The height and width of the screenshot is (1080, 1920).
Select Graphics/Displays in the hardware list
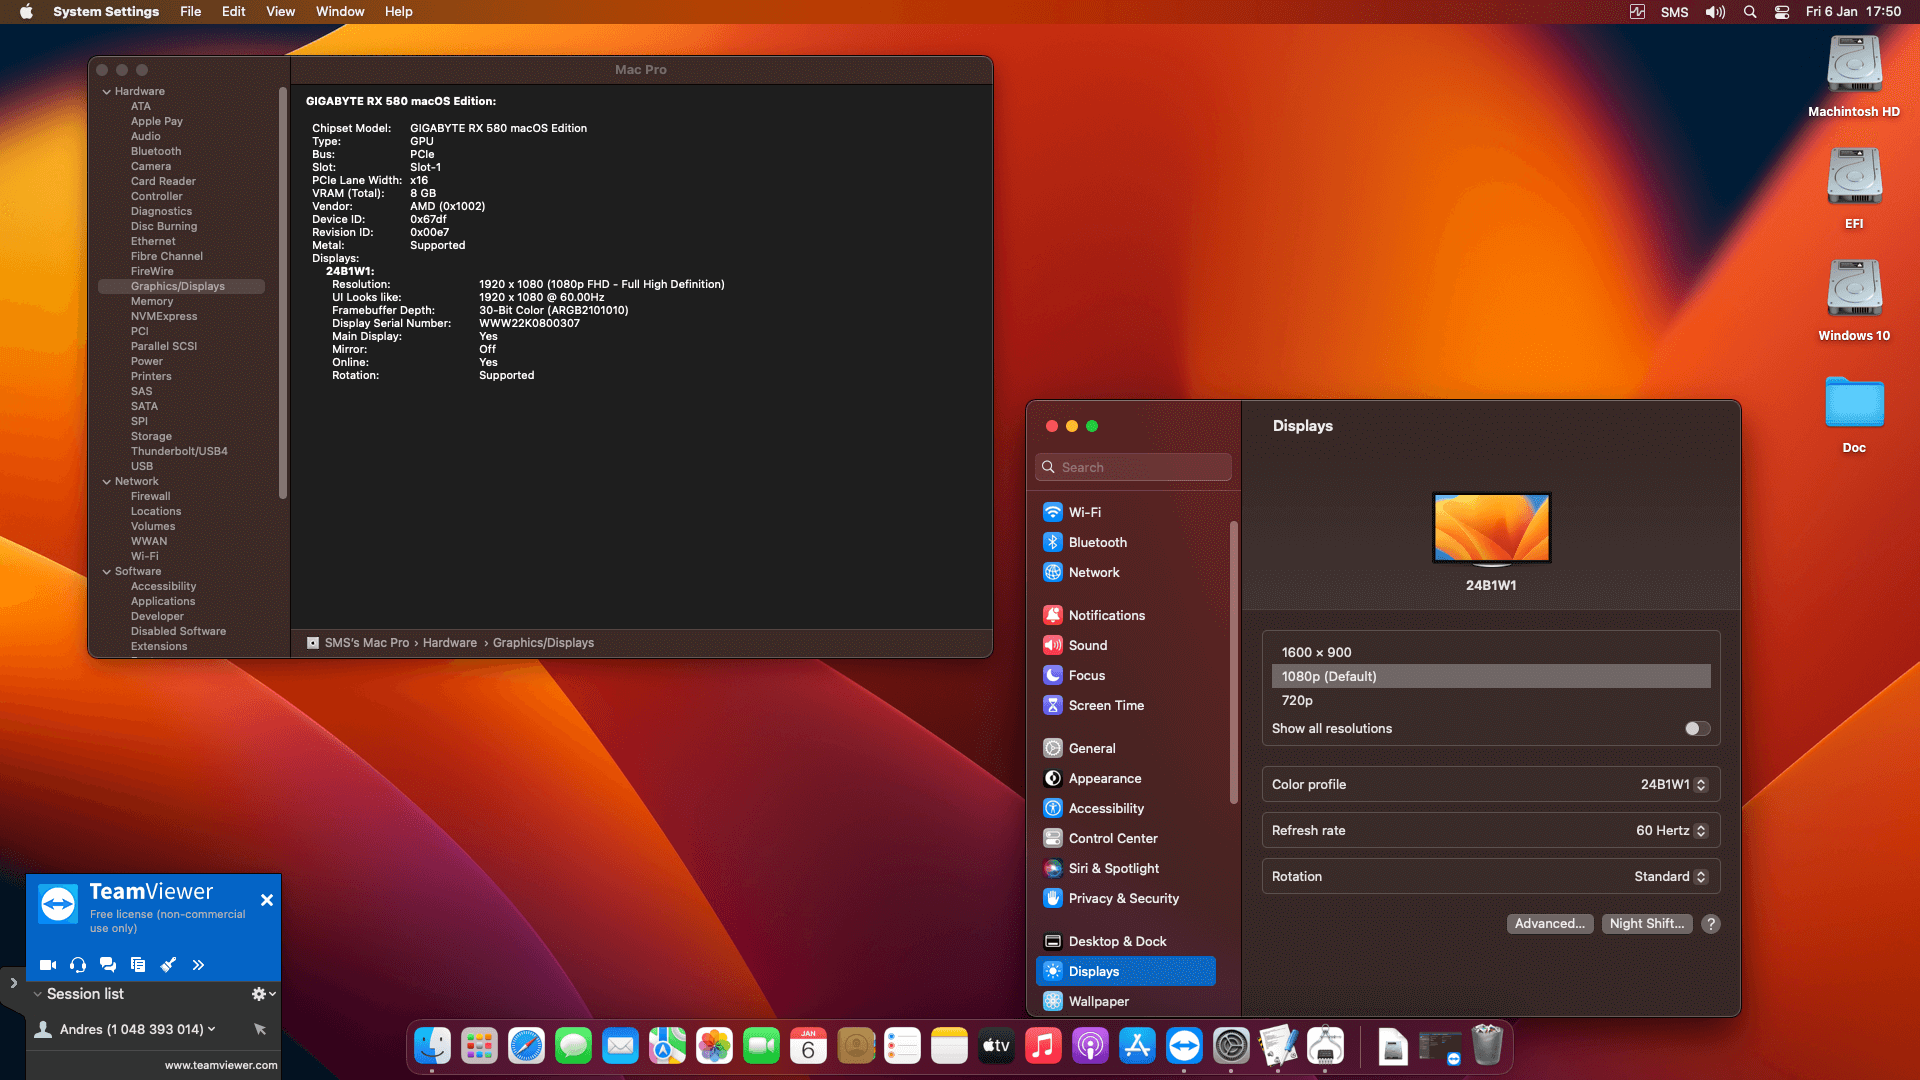click(x=178, y=285)
